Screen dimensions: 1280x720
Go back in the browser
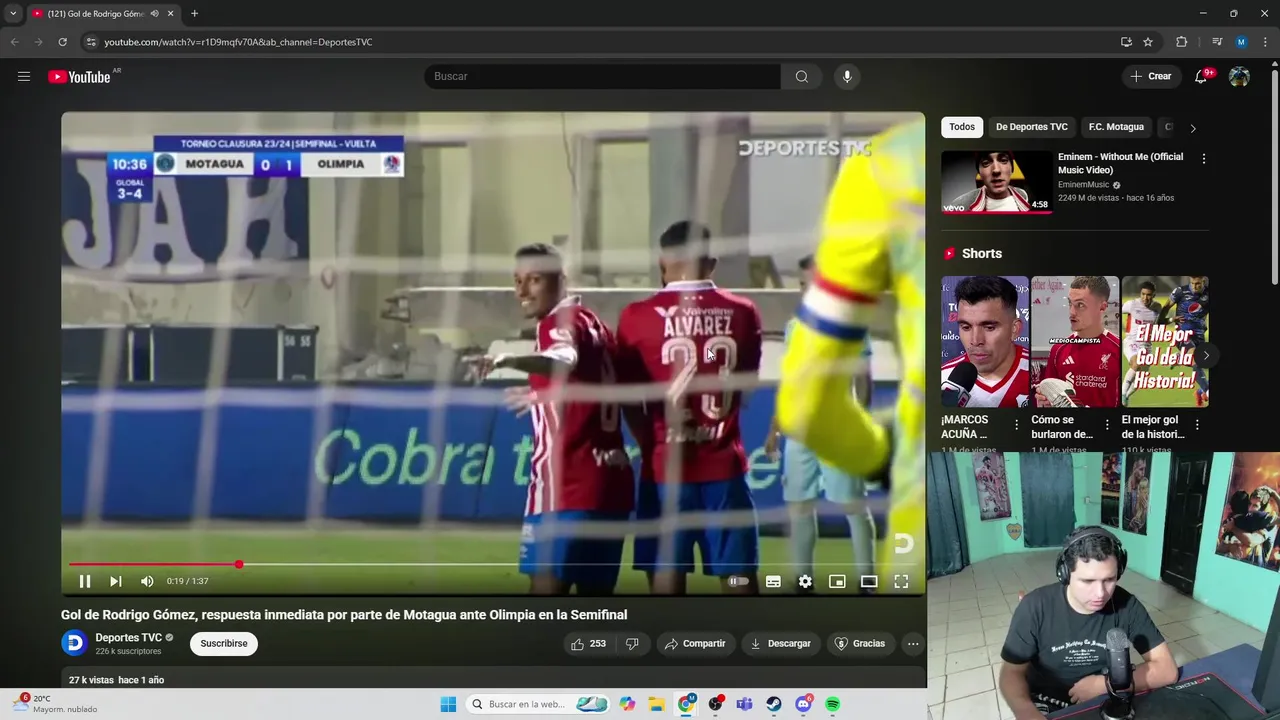(14, 42)
